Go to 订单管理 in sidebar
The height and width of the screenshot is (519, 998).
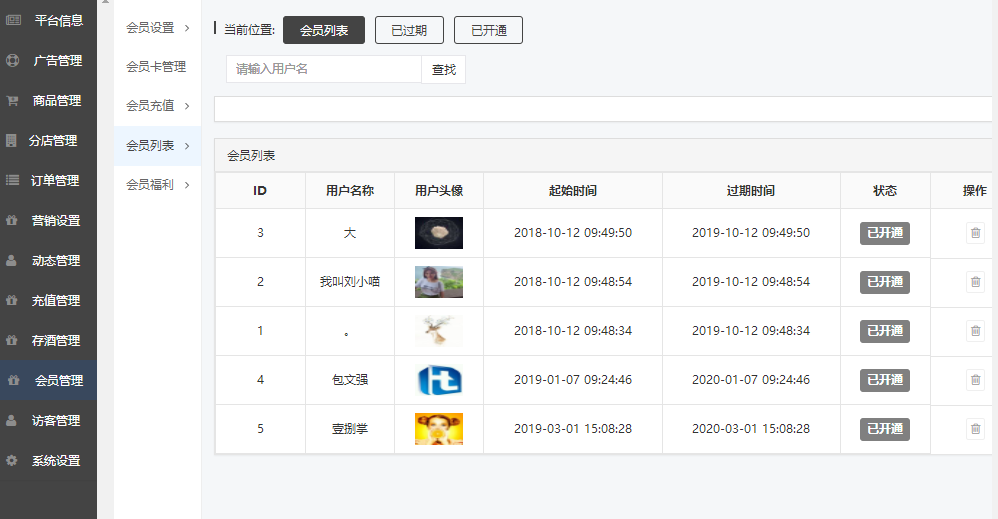(55, 181)
